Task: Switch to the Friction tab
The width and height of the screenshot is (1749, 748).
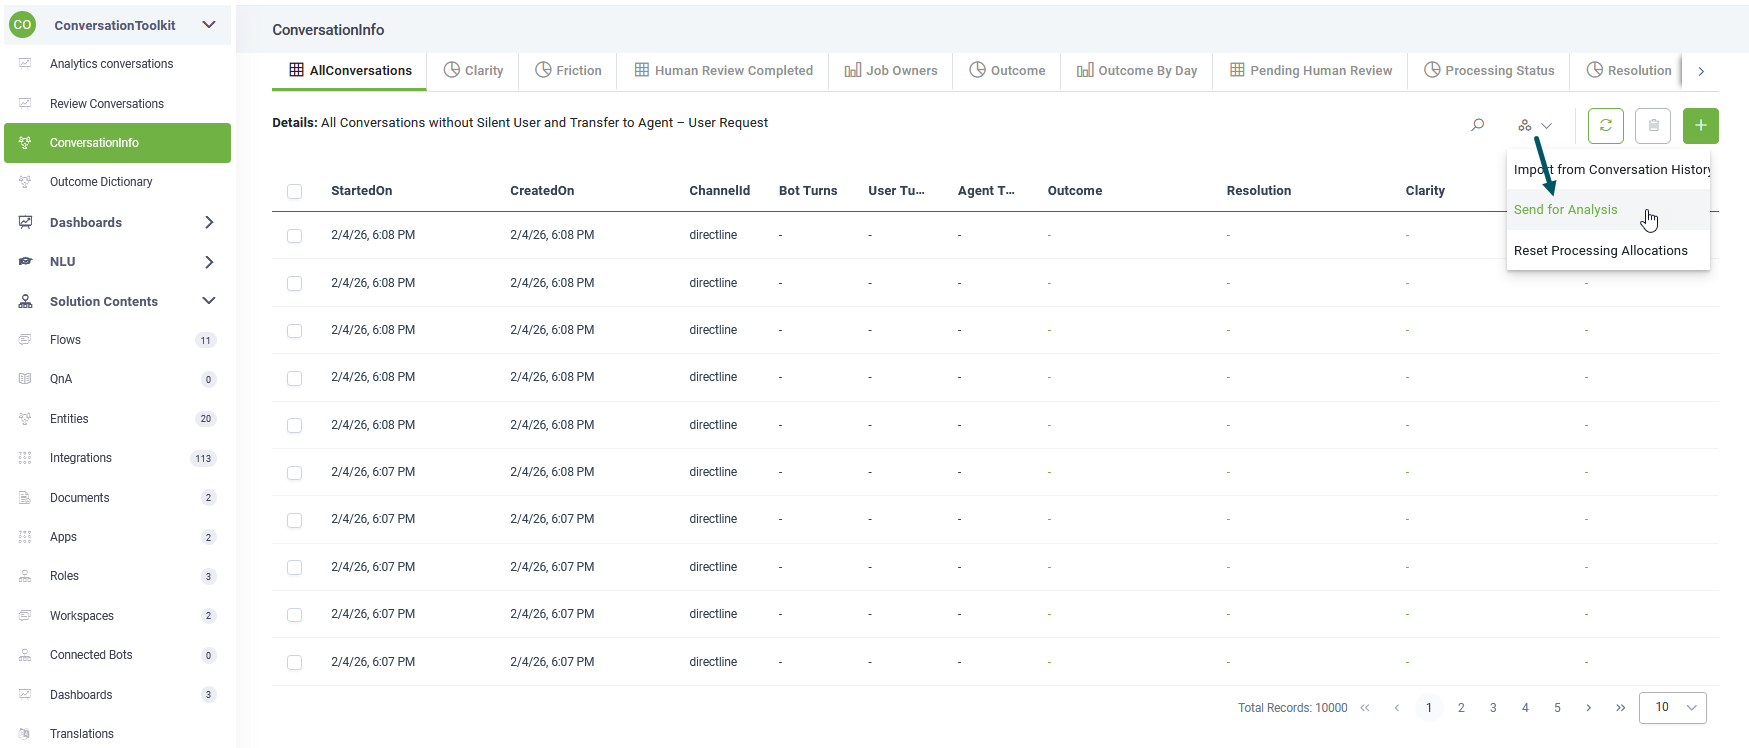Action: click(x=568, y=71)
